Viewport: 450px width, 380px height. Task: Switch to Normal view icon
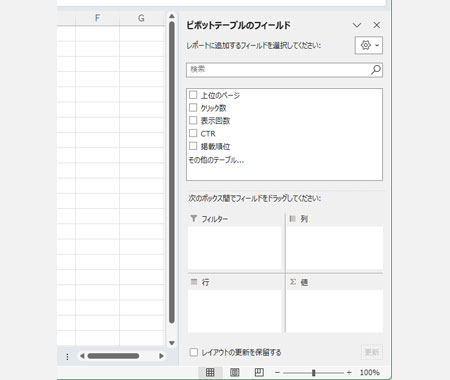(x=210, y=372)
